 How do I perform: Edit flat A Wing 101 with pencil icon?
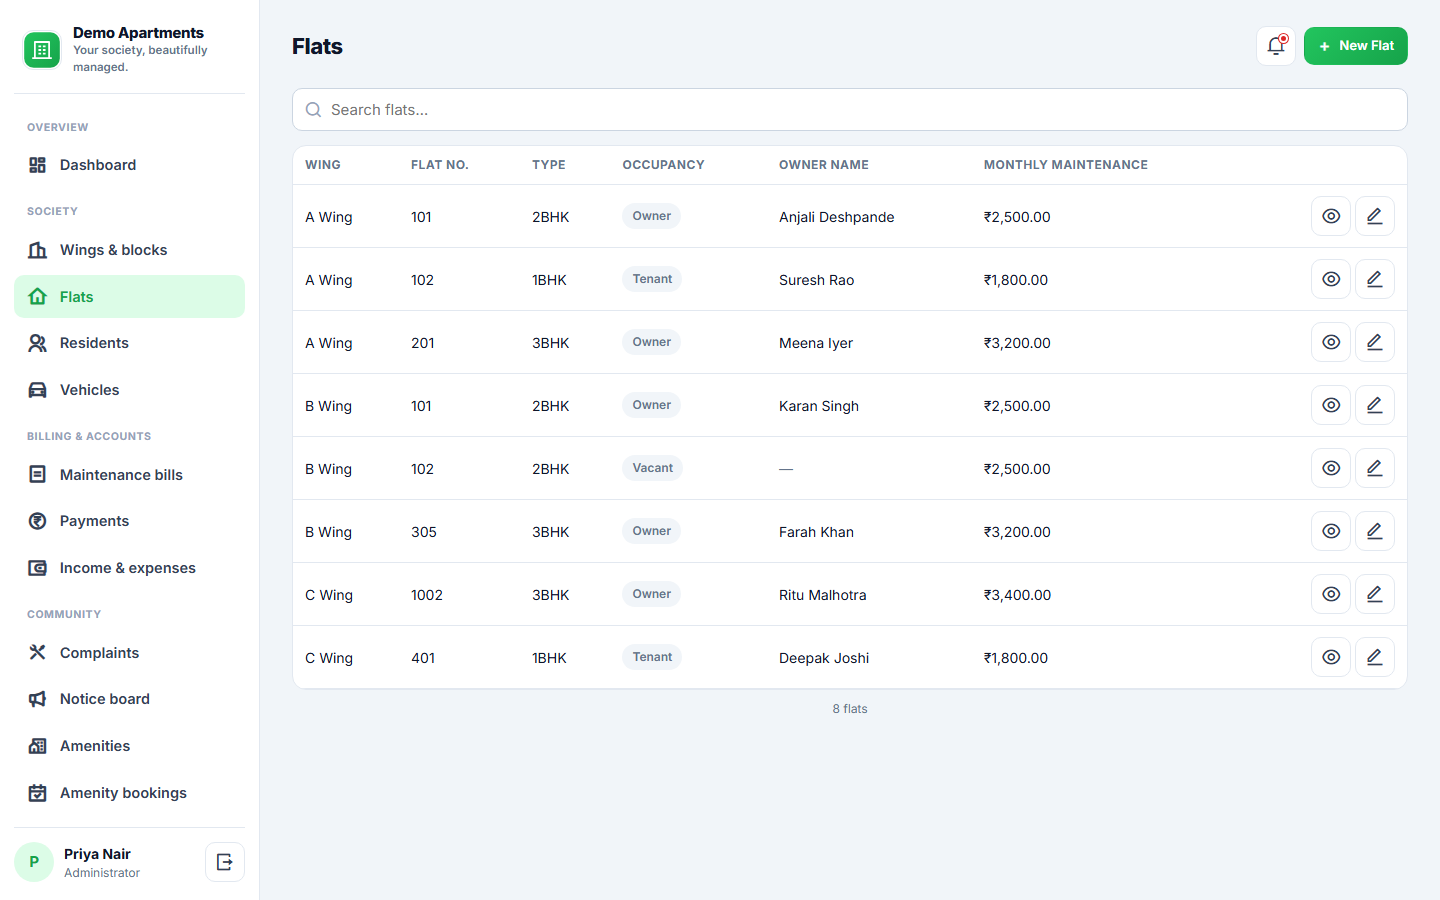[1375, 216]
